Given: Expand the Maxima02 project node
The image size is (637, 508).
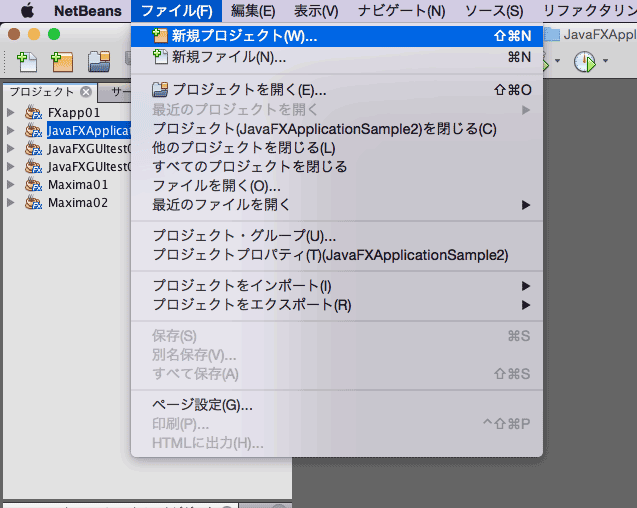Looking at the screenshot, I should [x=11, y=202].
